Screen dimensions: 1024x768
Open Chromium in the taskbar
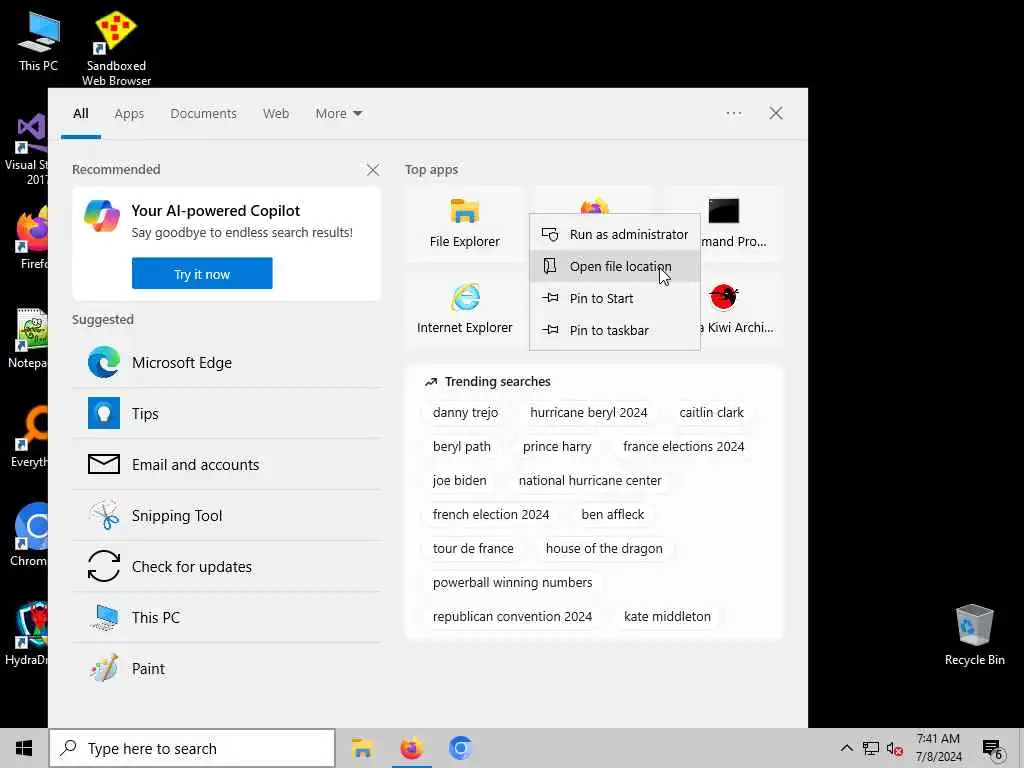point(460,748)
